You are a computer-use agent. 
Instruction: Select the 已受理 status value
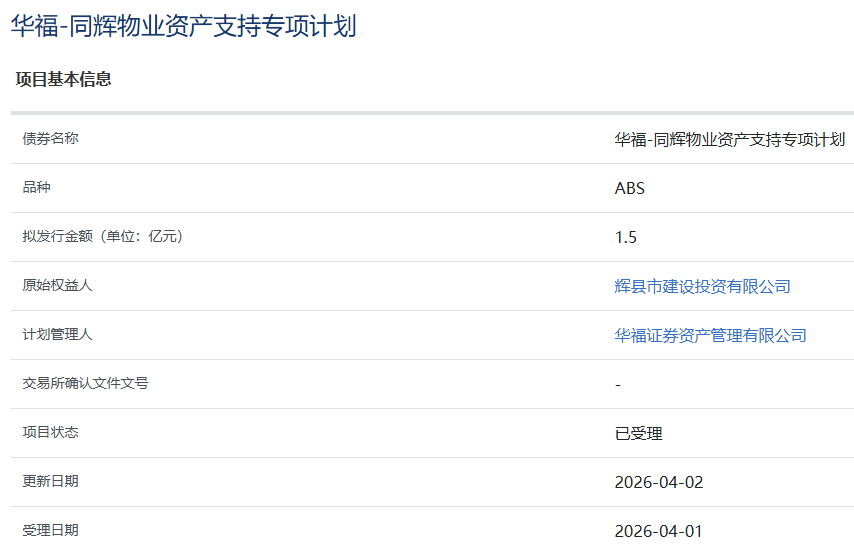pyautogui.click(x=638, y=433)
